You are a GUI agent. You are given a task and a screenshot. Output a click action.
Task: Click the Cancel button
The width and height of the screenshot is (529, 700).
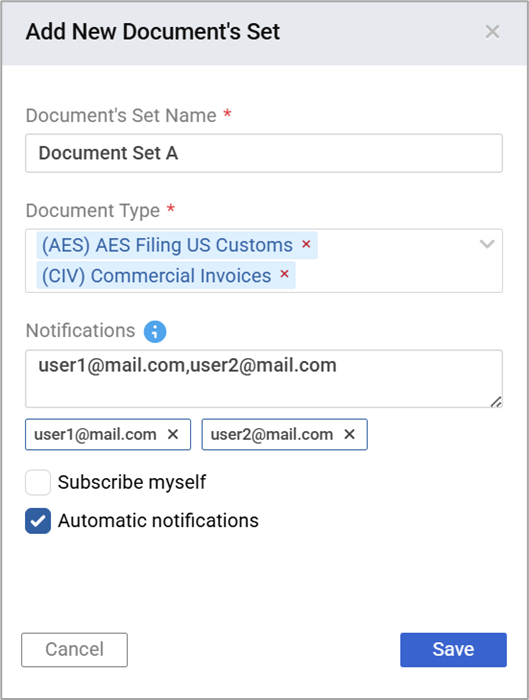pos(75,650)
